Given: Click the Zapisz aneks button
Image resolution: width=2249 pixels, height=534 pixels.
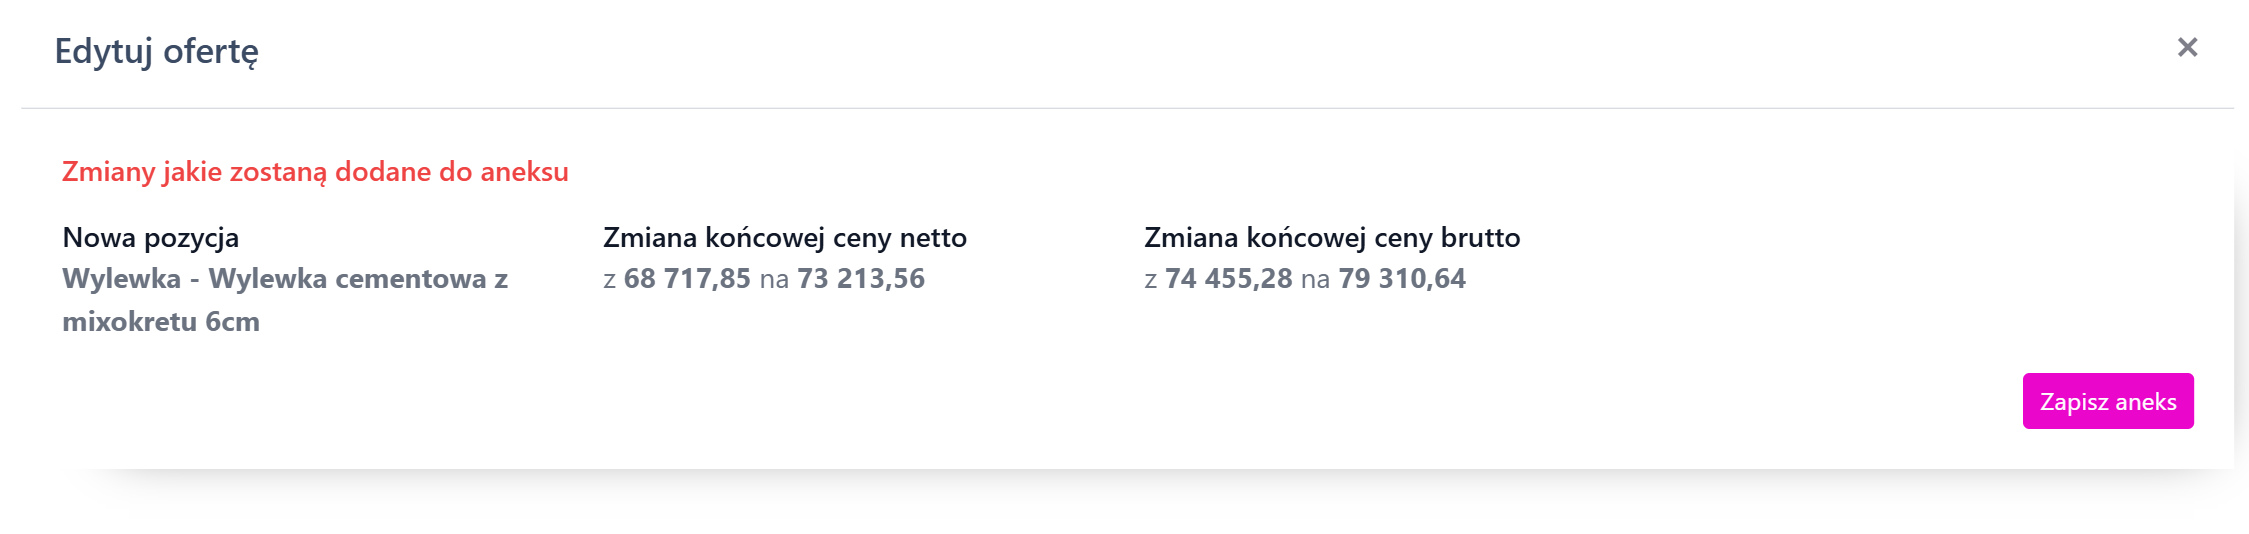Looking at the screenshot, I should [x=2107, y=401].
